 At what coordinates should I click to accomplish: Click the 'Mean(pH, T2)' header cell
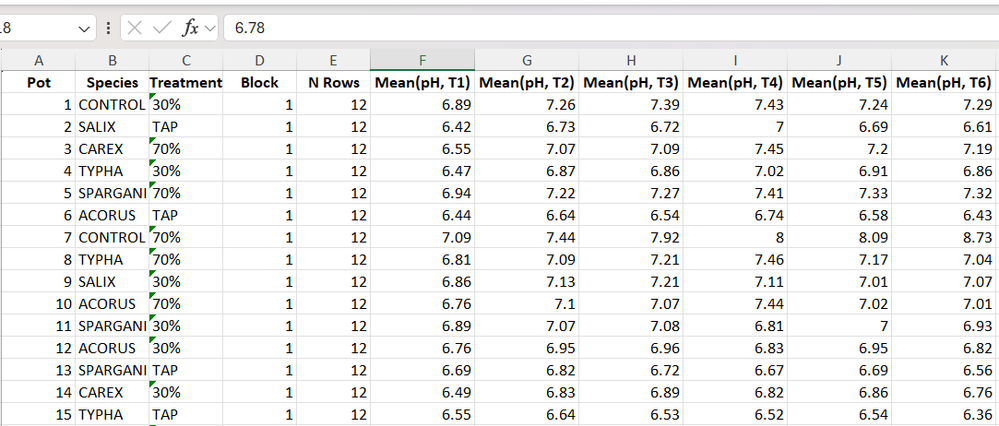click(x=527, y=82)
